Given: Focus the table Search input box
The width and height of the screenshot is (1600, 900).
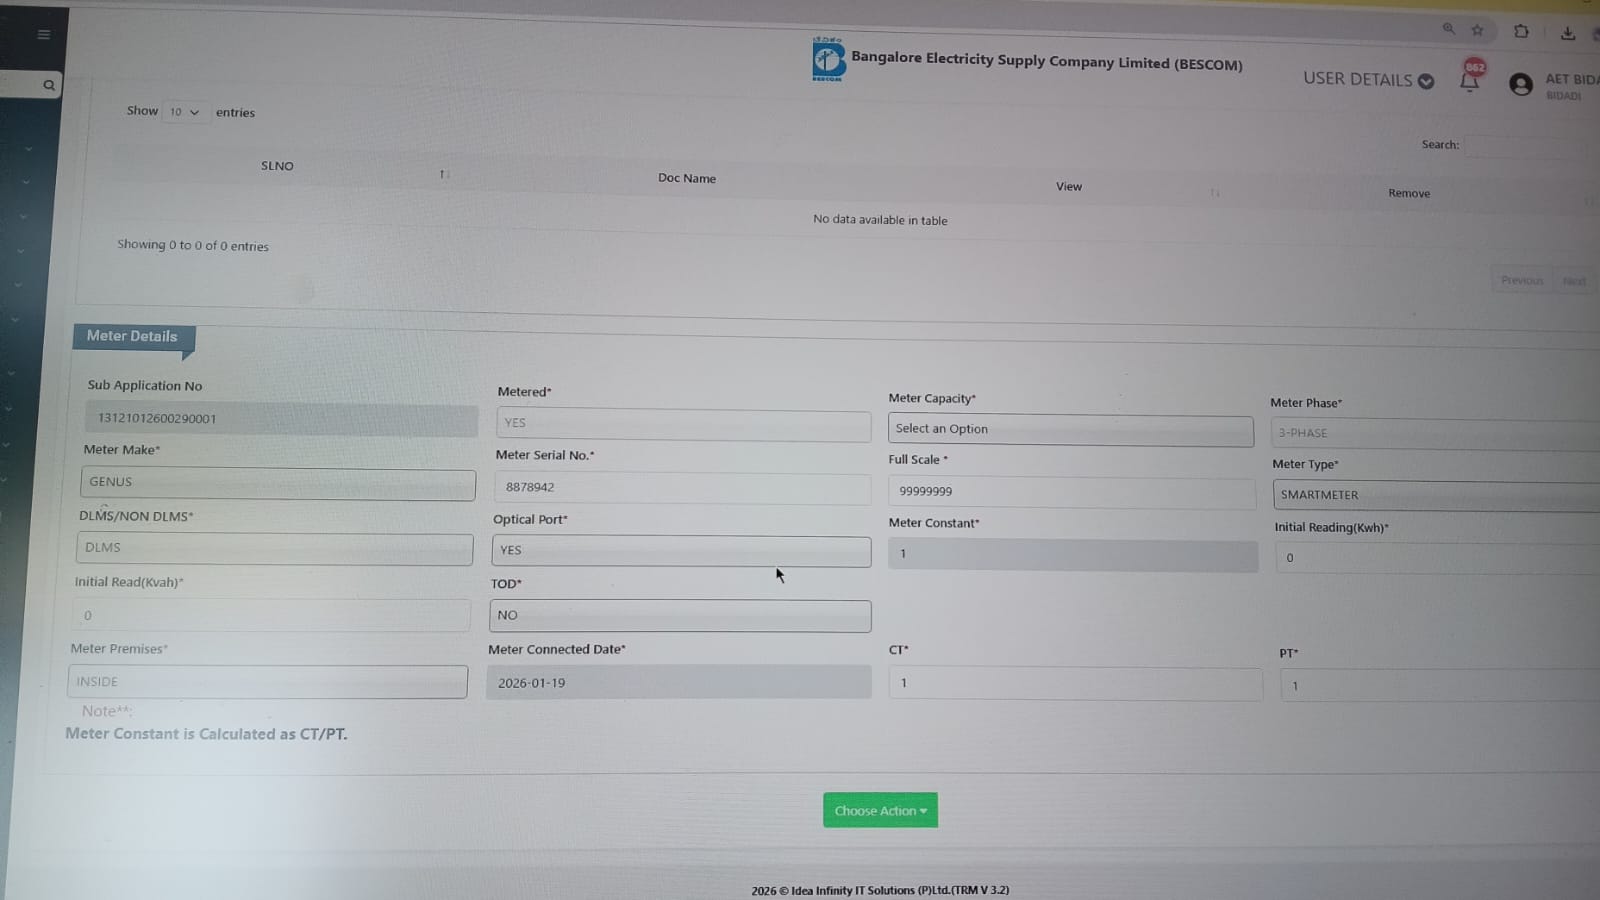Looking at the screenshot, I should [1532, 146].
